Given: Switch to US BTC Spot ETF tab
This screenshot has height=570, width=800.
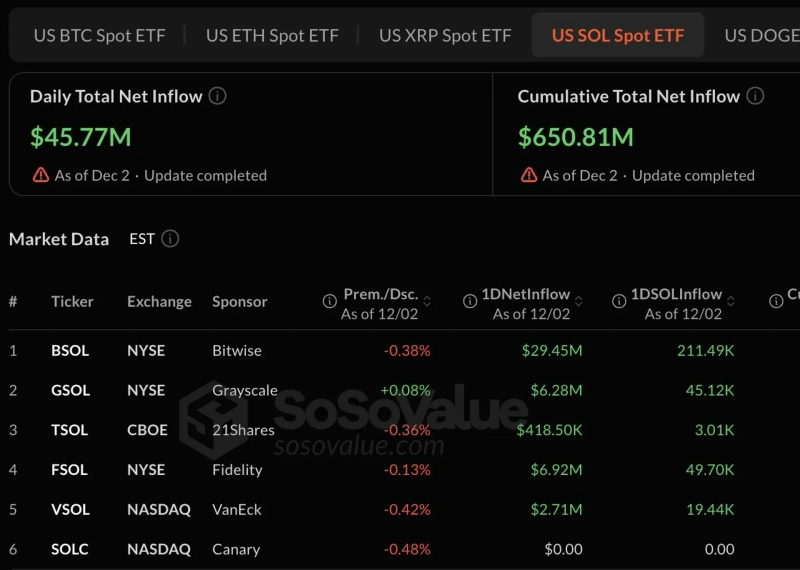Looking at the screenshot, I should [x=99, y=35].
